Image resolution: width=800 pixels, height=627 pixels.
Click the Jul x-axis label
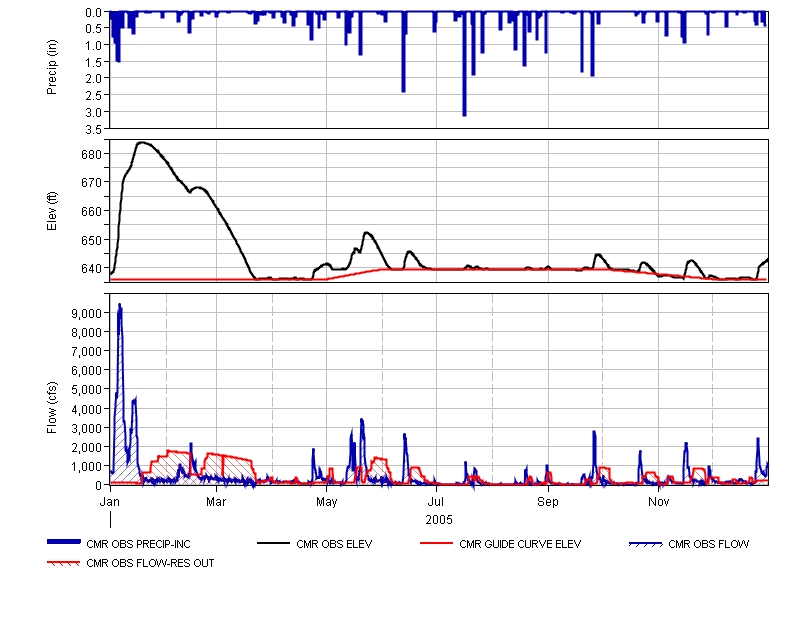click(436, 501)
